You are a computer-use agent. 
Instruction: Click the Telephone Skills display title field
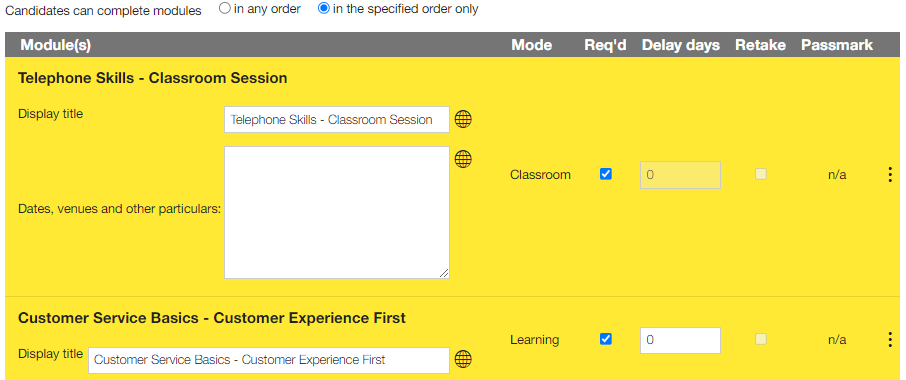pyautogui.click(x=337, y=120)
